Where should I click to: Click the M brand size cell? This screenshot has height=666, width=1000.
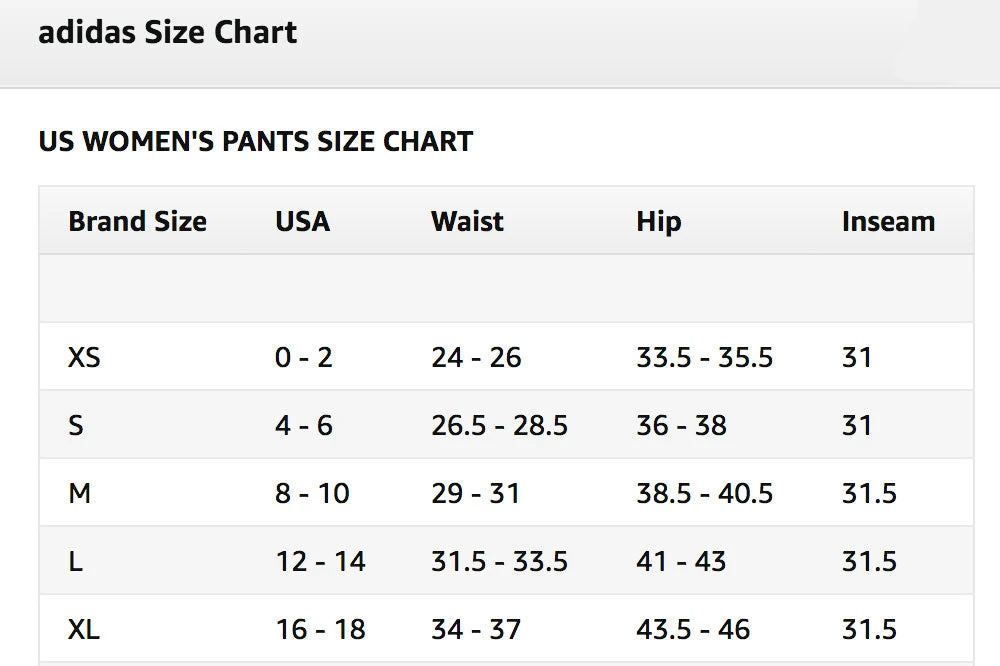pos(79,493)
